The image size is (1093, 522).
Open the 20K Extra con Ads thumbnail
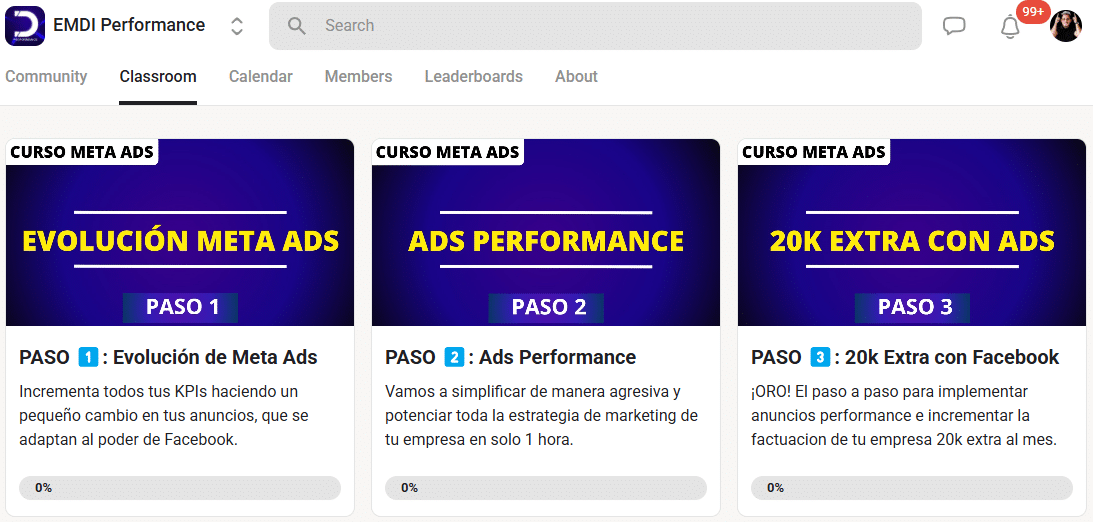click(912, 233)
